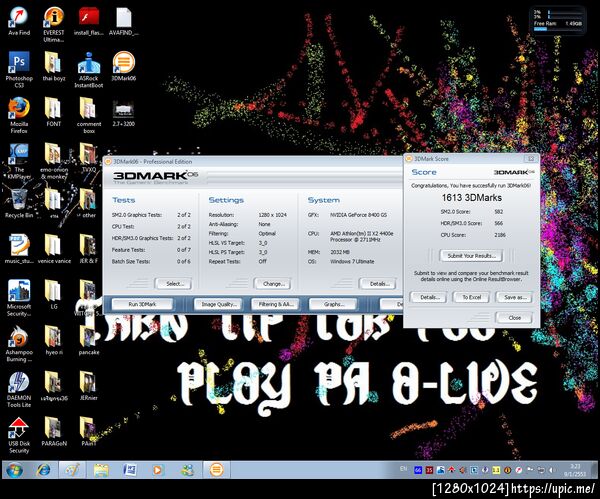The height and width of the screenshot is (499, 600).
Task: Open the taskbar clock and date
Action: pyautogui.click(x=575, y=470)
